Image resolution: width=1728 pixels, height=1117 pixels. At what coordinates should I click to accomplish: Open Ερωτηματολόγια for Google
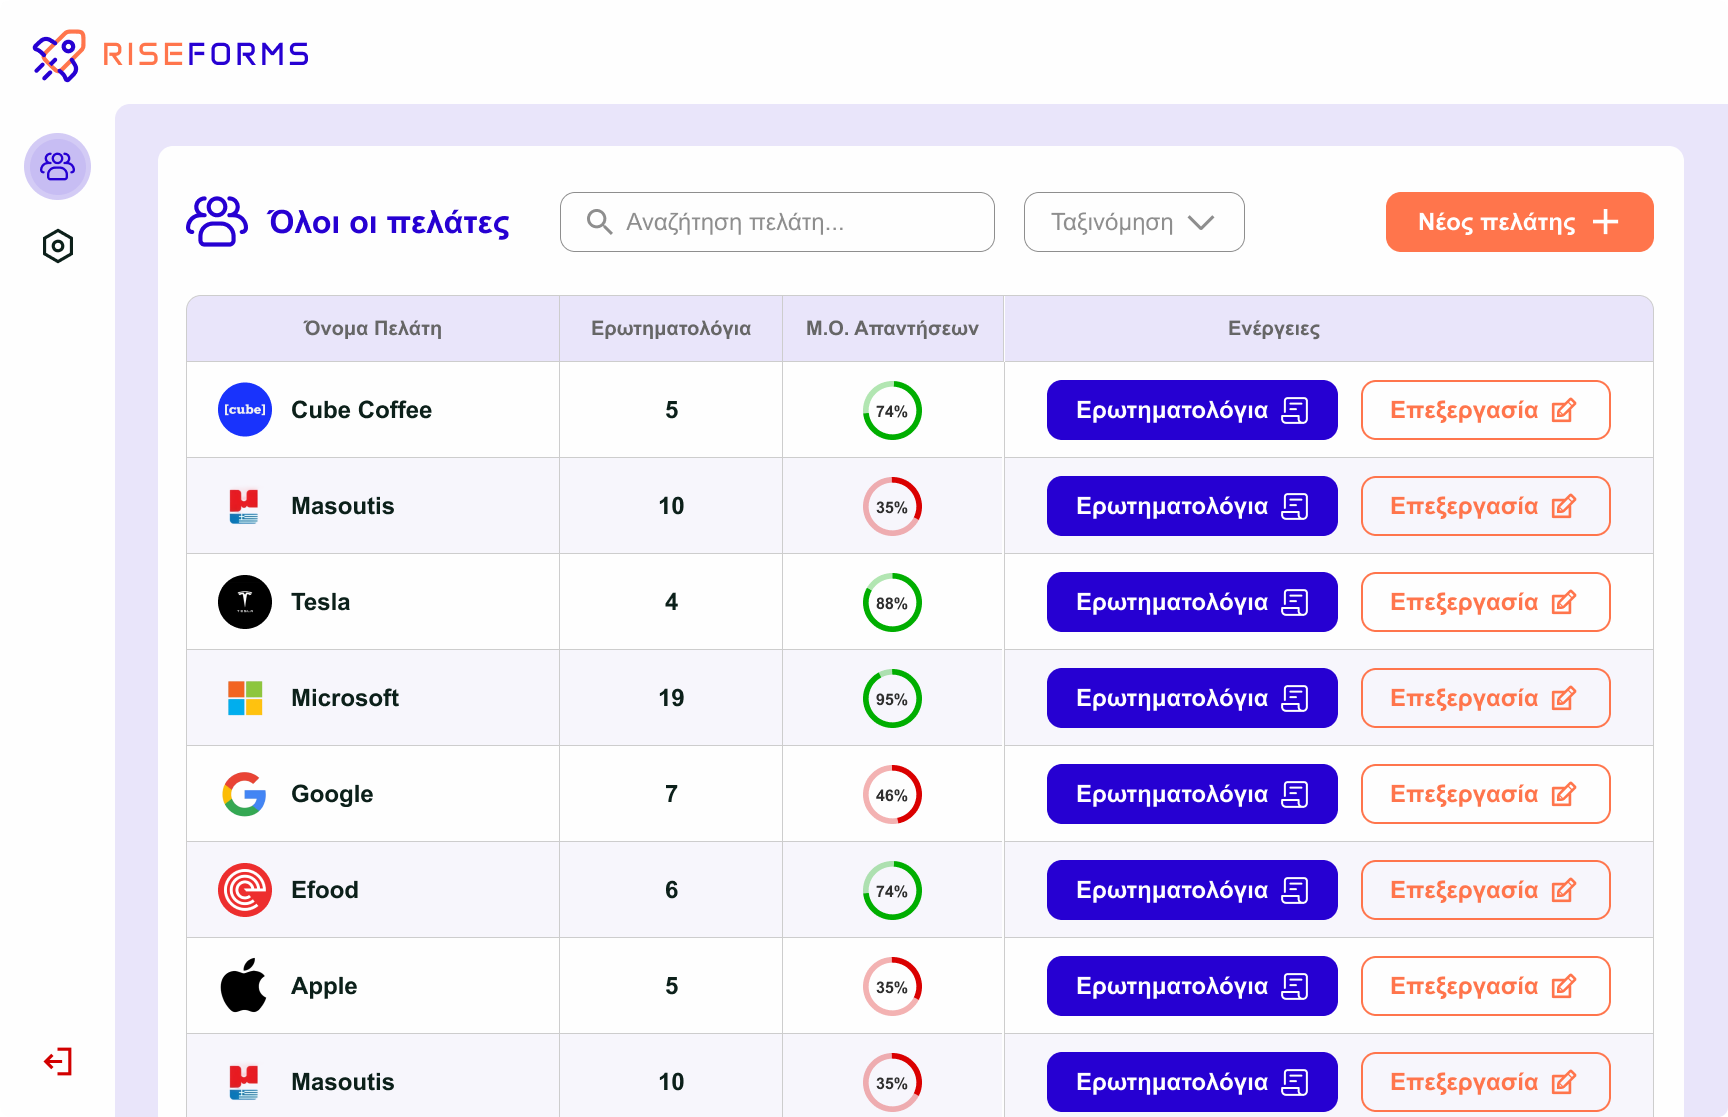pyautogui.click(x=1191, y=794)
